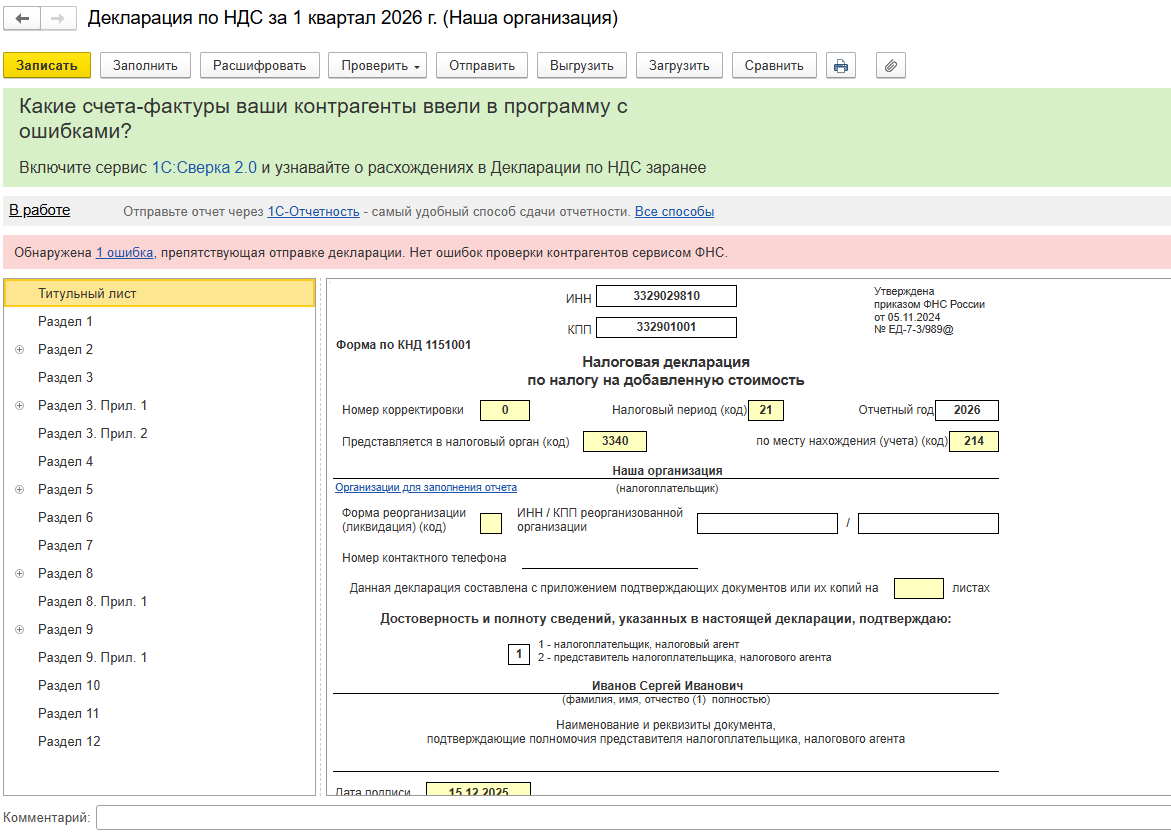This screenshot has width=1171, height=836.
Task: Click the Сравнить button
Action: point(774,66)
